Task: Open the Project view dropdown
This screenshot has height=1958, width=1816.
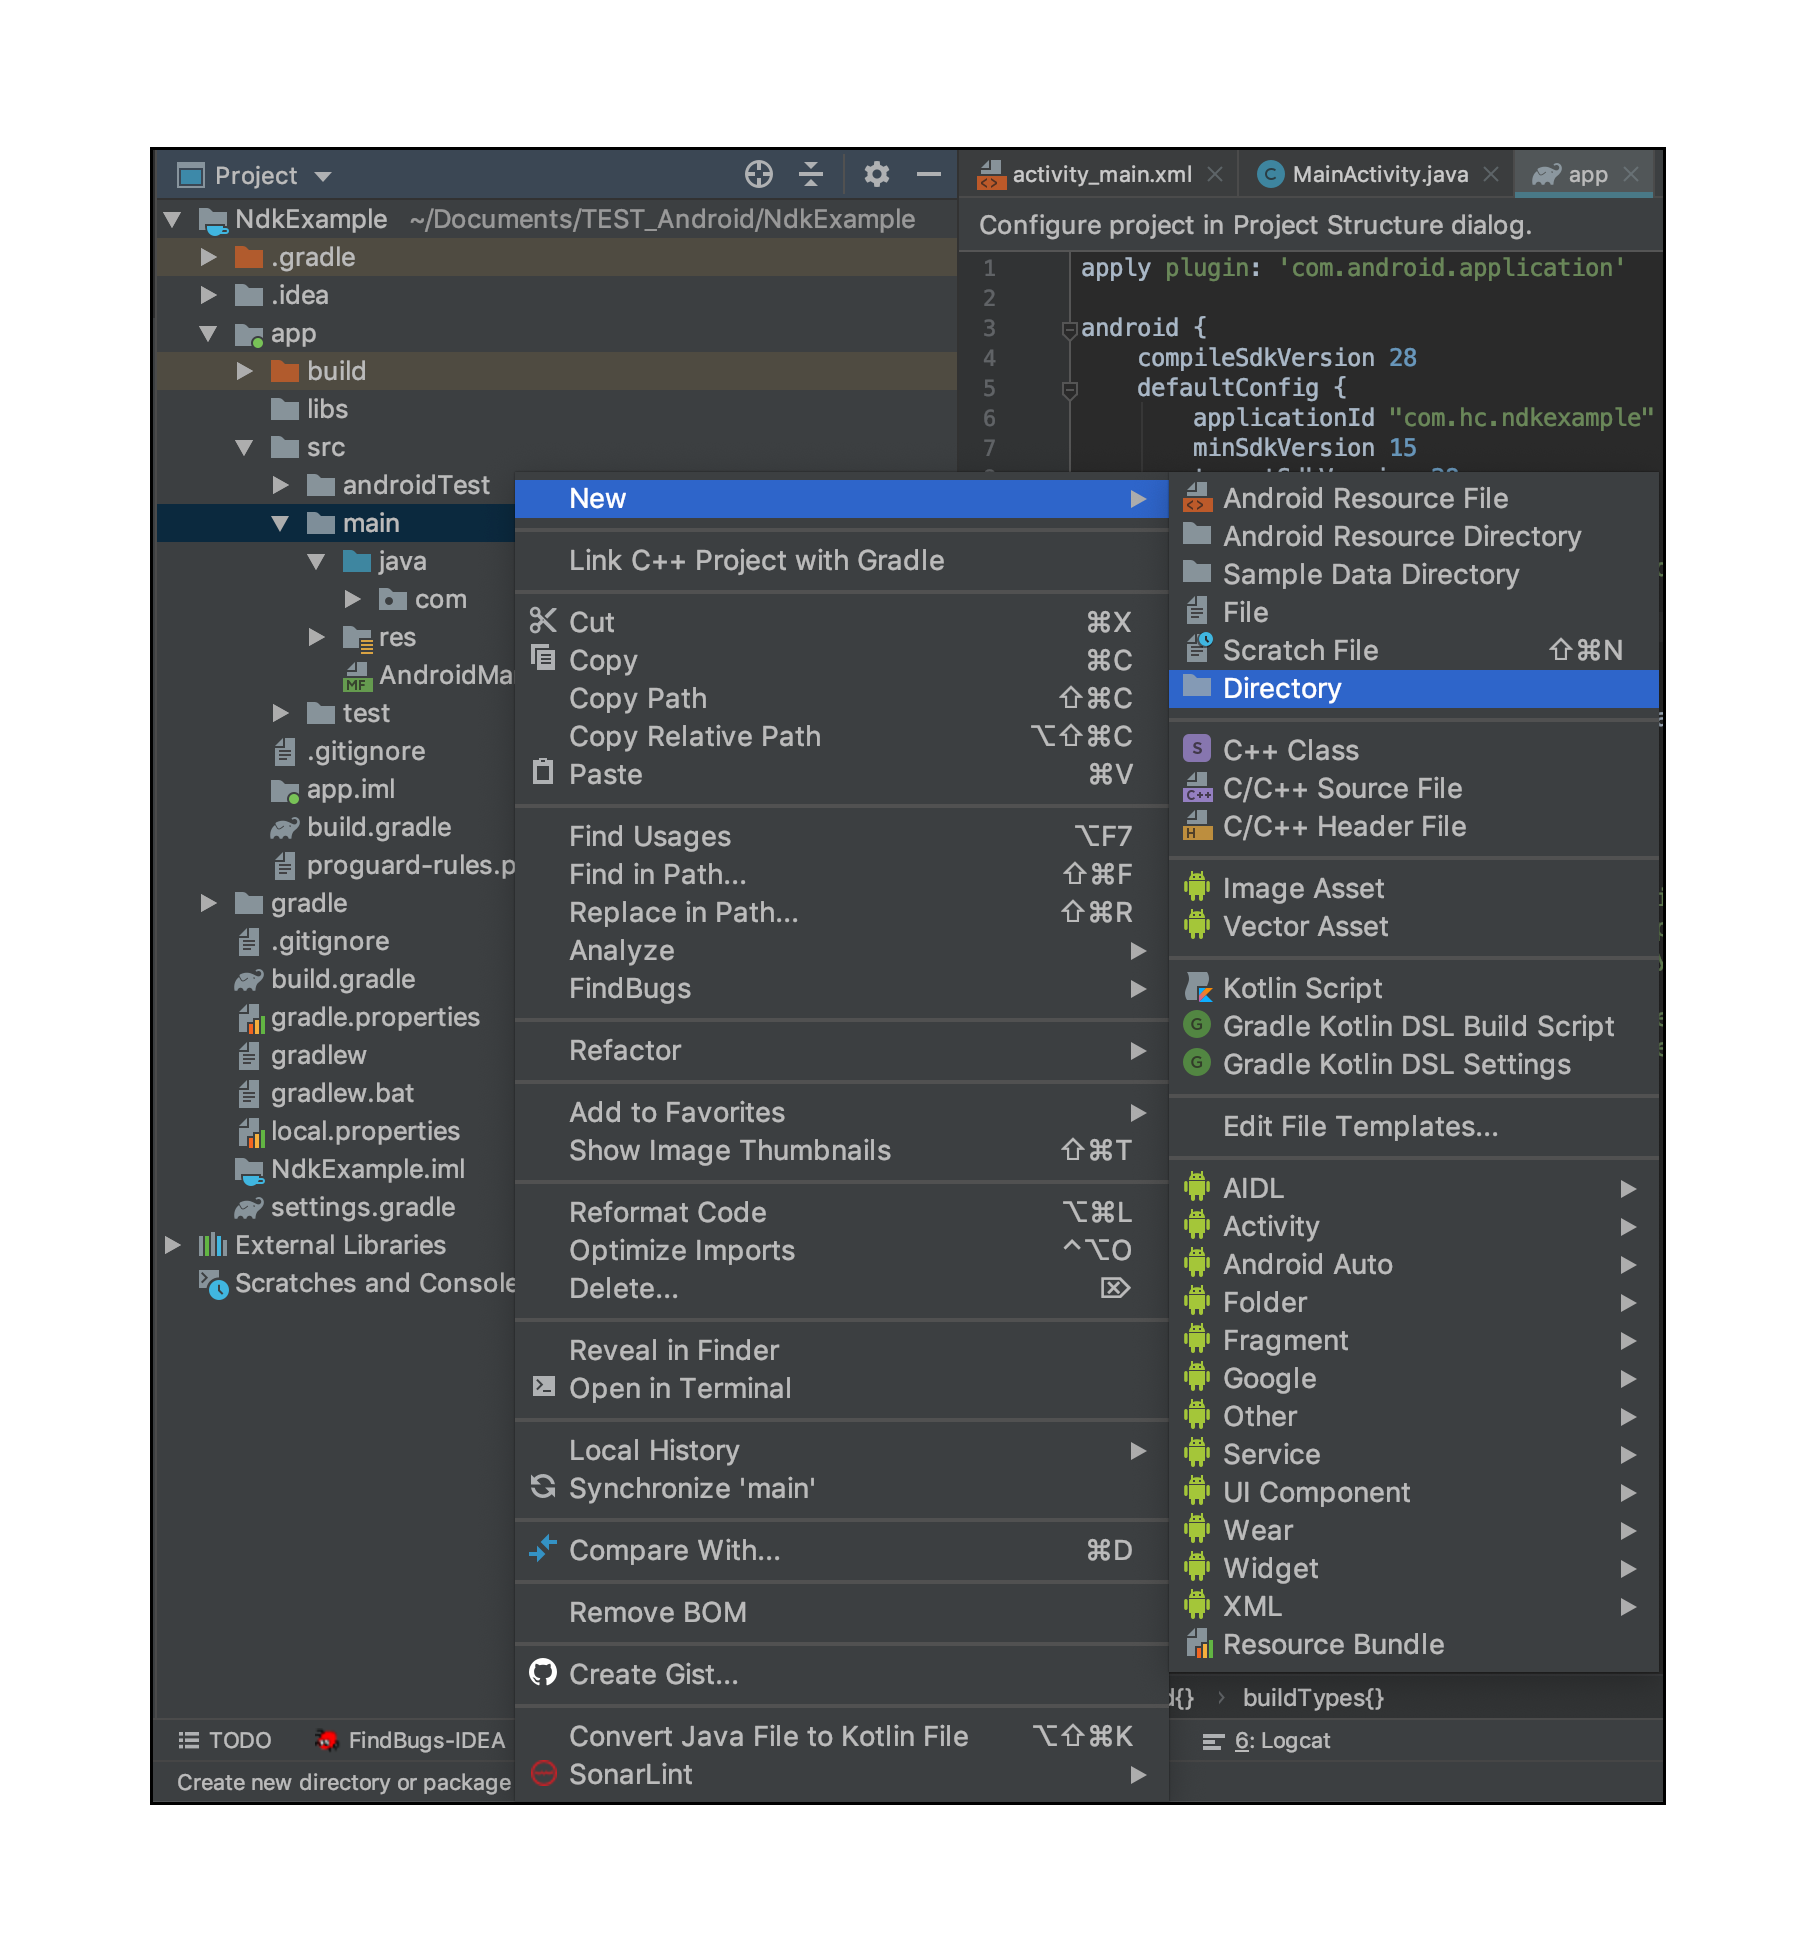Action: coord(323,177)
